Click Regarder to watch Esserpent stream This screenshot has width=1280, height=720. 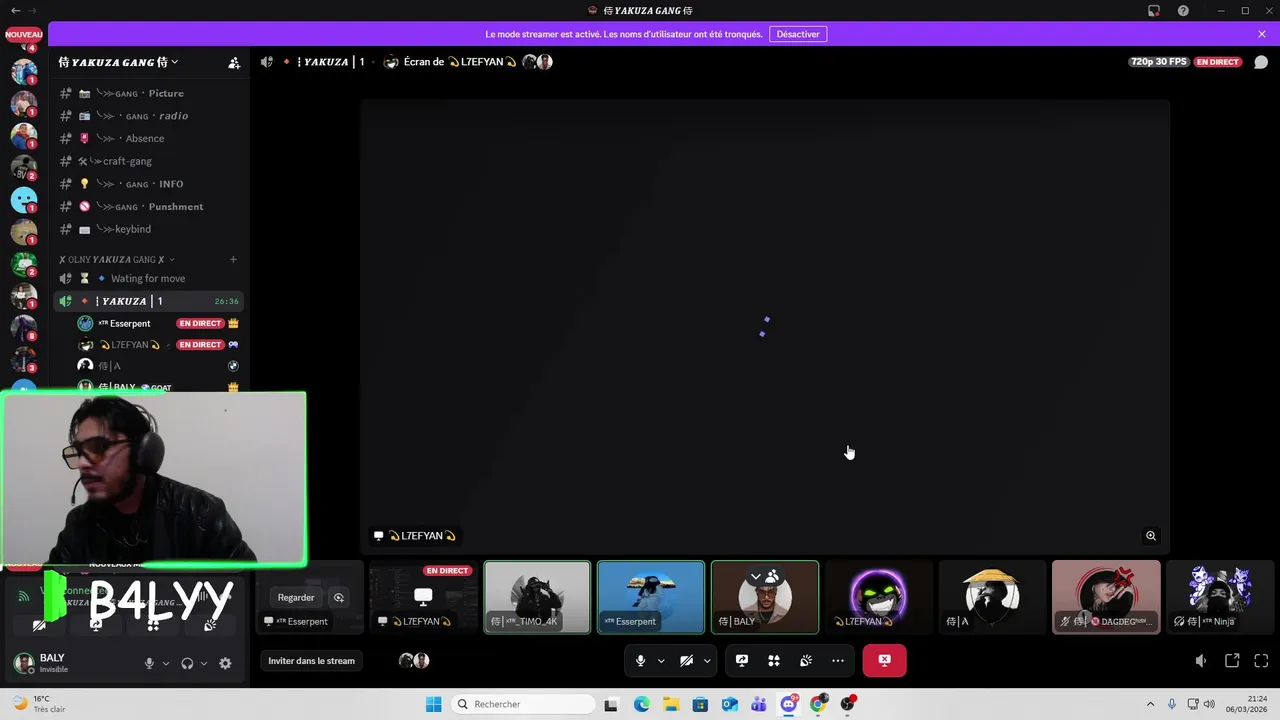296,598
